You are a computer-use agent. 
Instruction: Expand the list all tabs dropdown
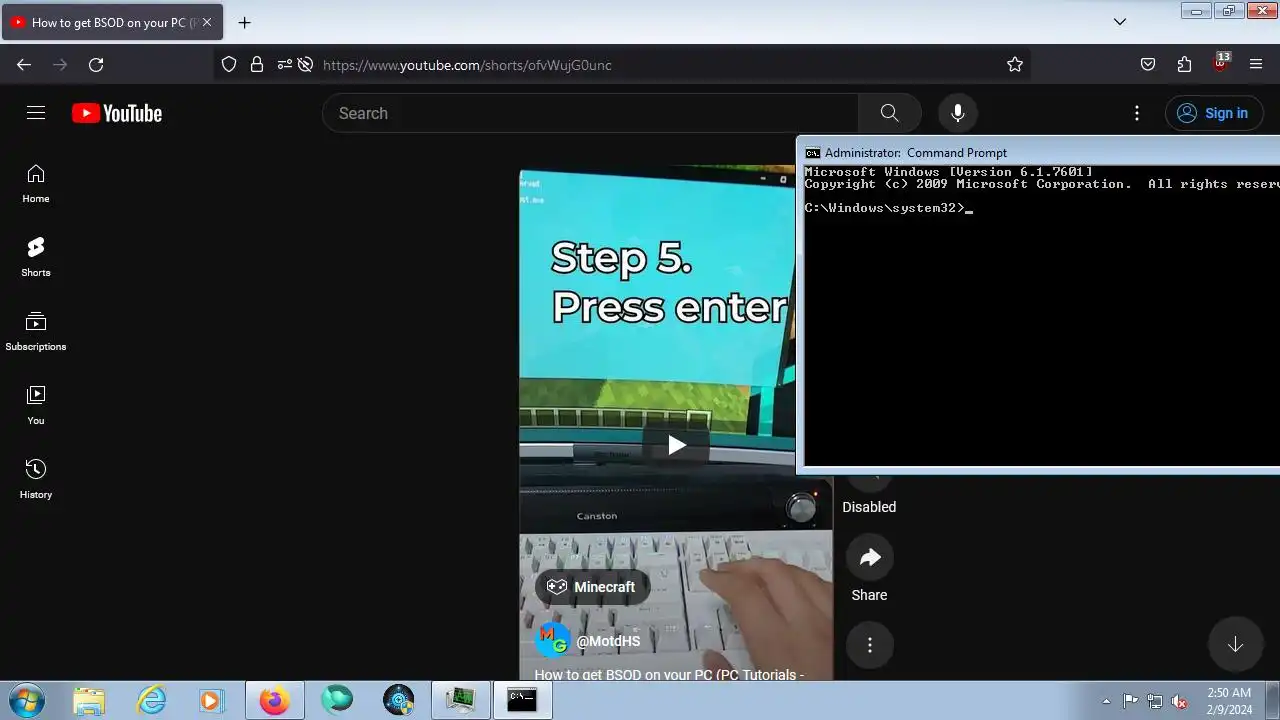(x=1120, y=22)
